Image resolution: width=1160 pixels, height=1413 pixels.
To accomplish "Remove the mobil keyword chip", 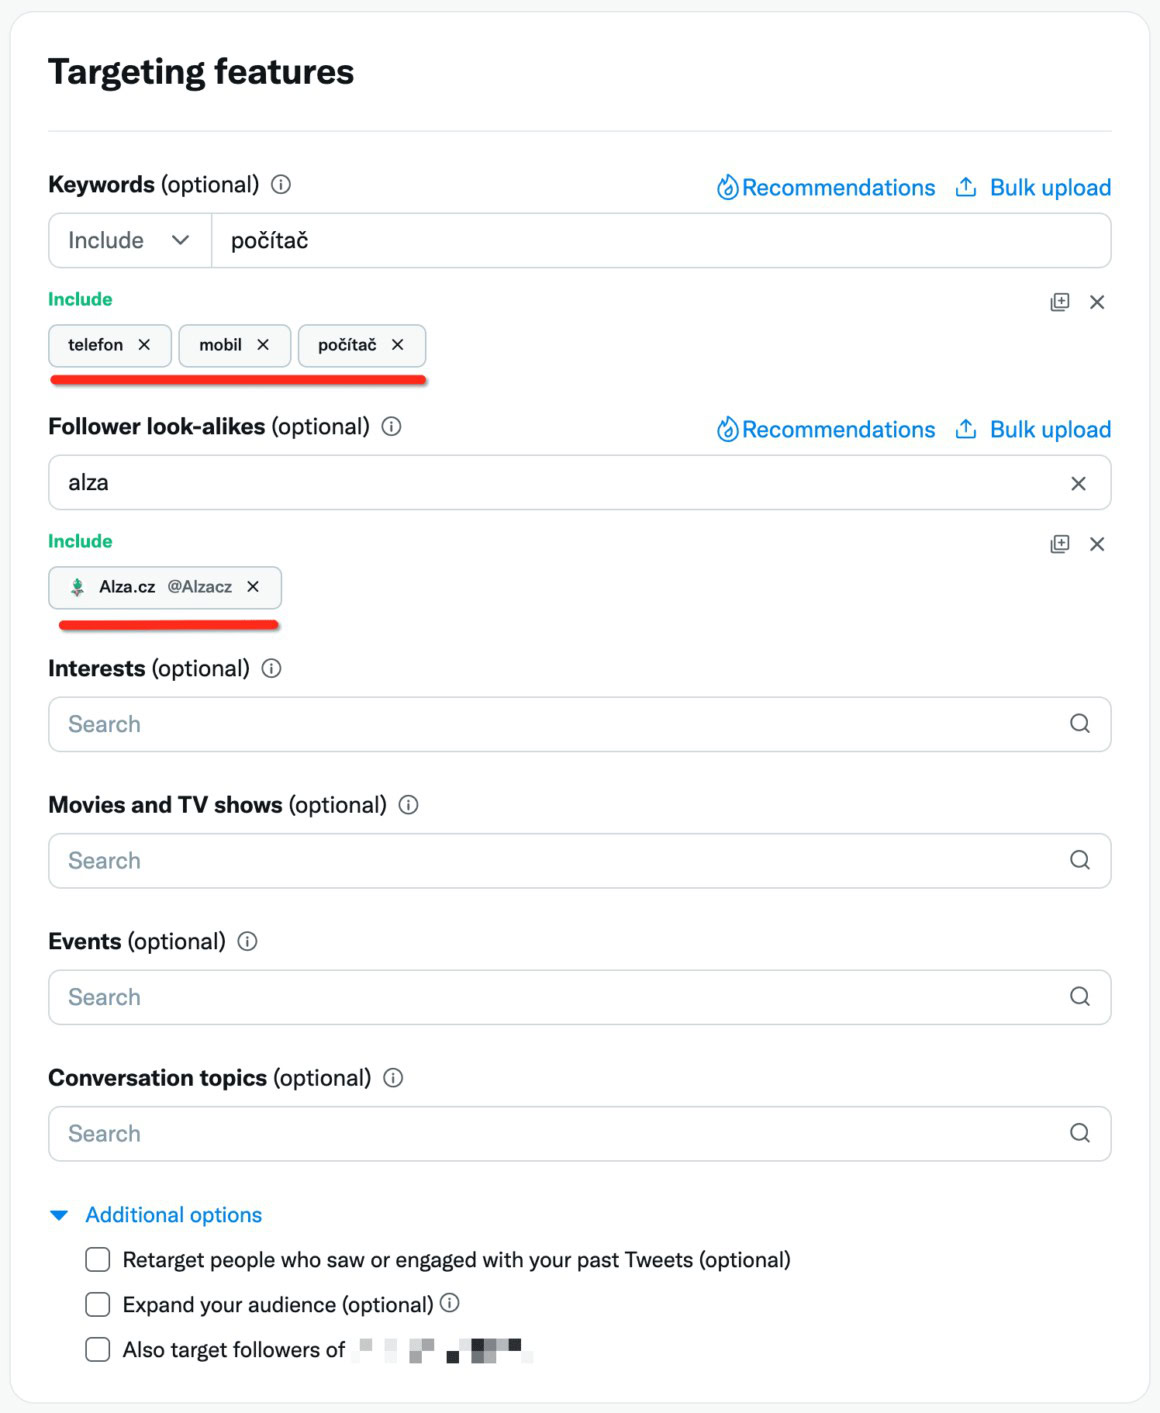I will click(x=263, y=345).
